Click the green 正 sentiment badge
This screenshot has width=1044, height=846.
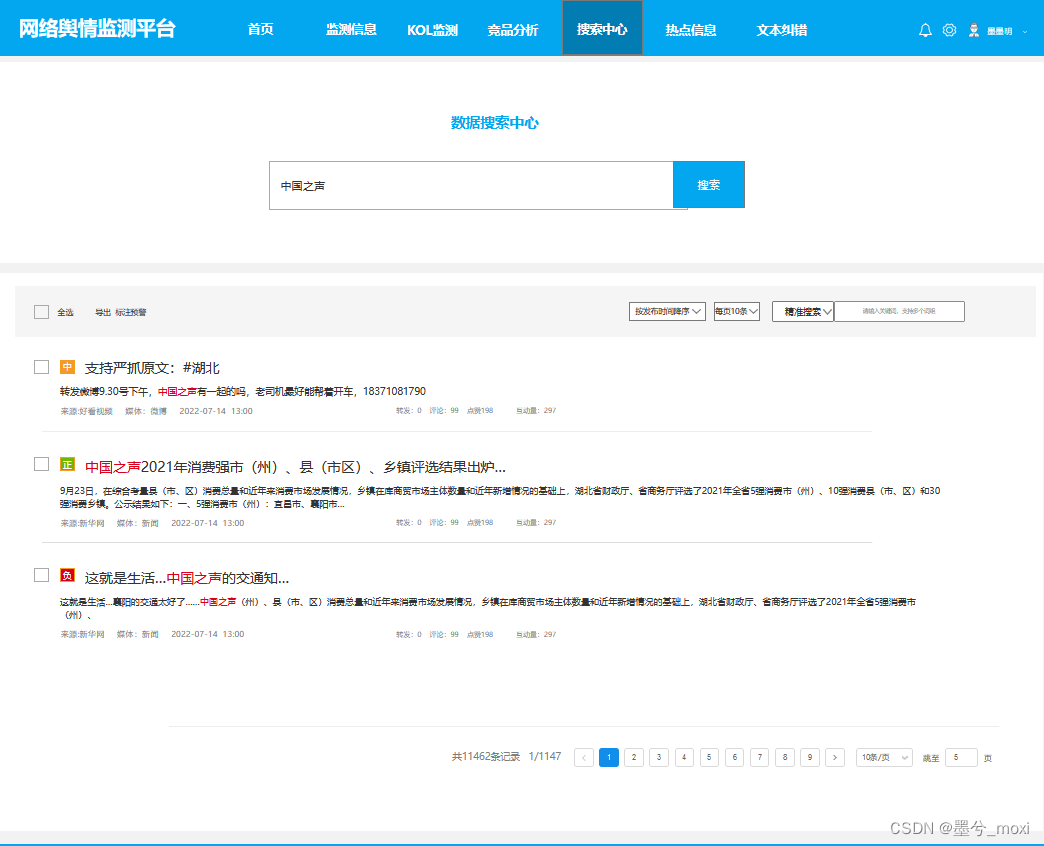67,464
